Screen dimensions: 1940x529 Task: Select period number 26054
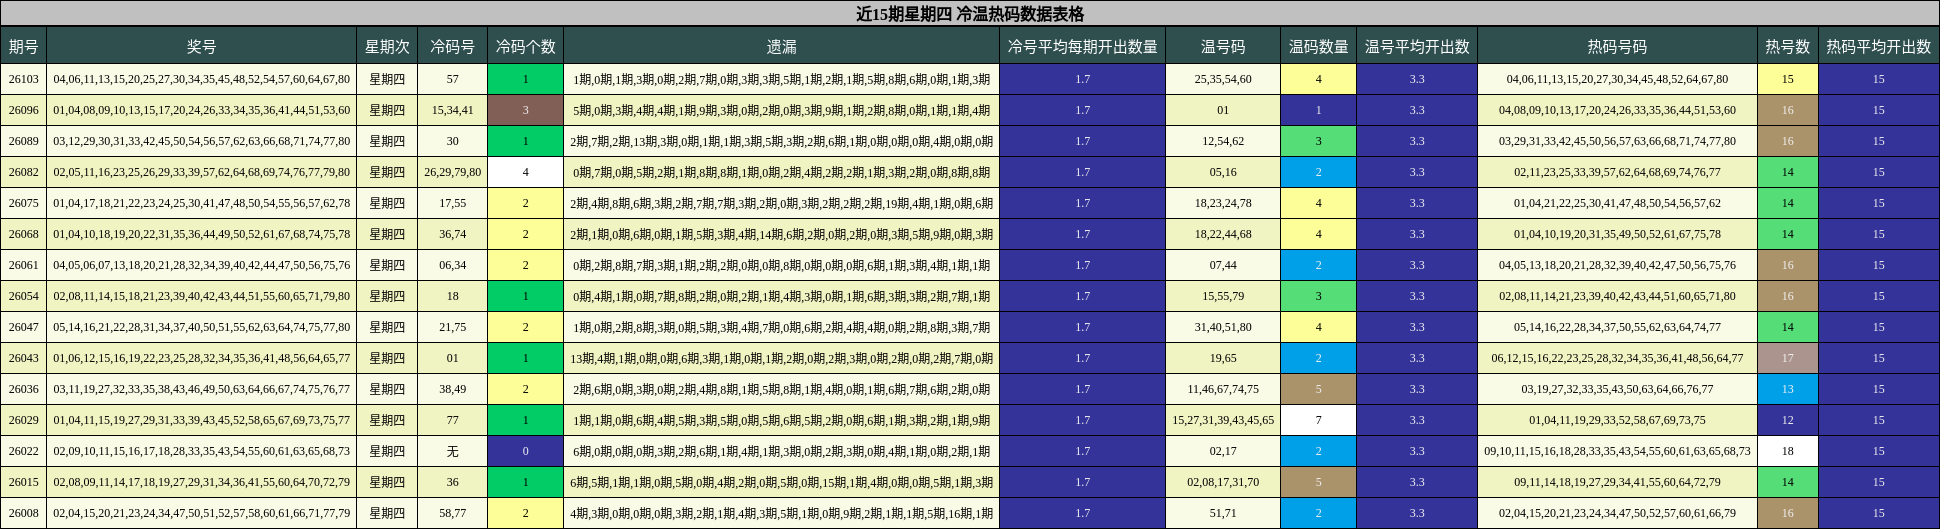click(24, 296)
